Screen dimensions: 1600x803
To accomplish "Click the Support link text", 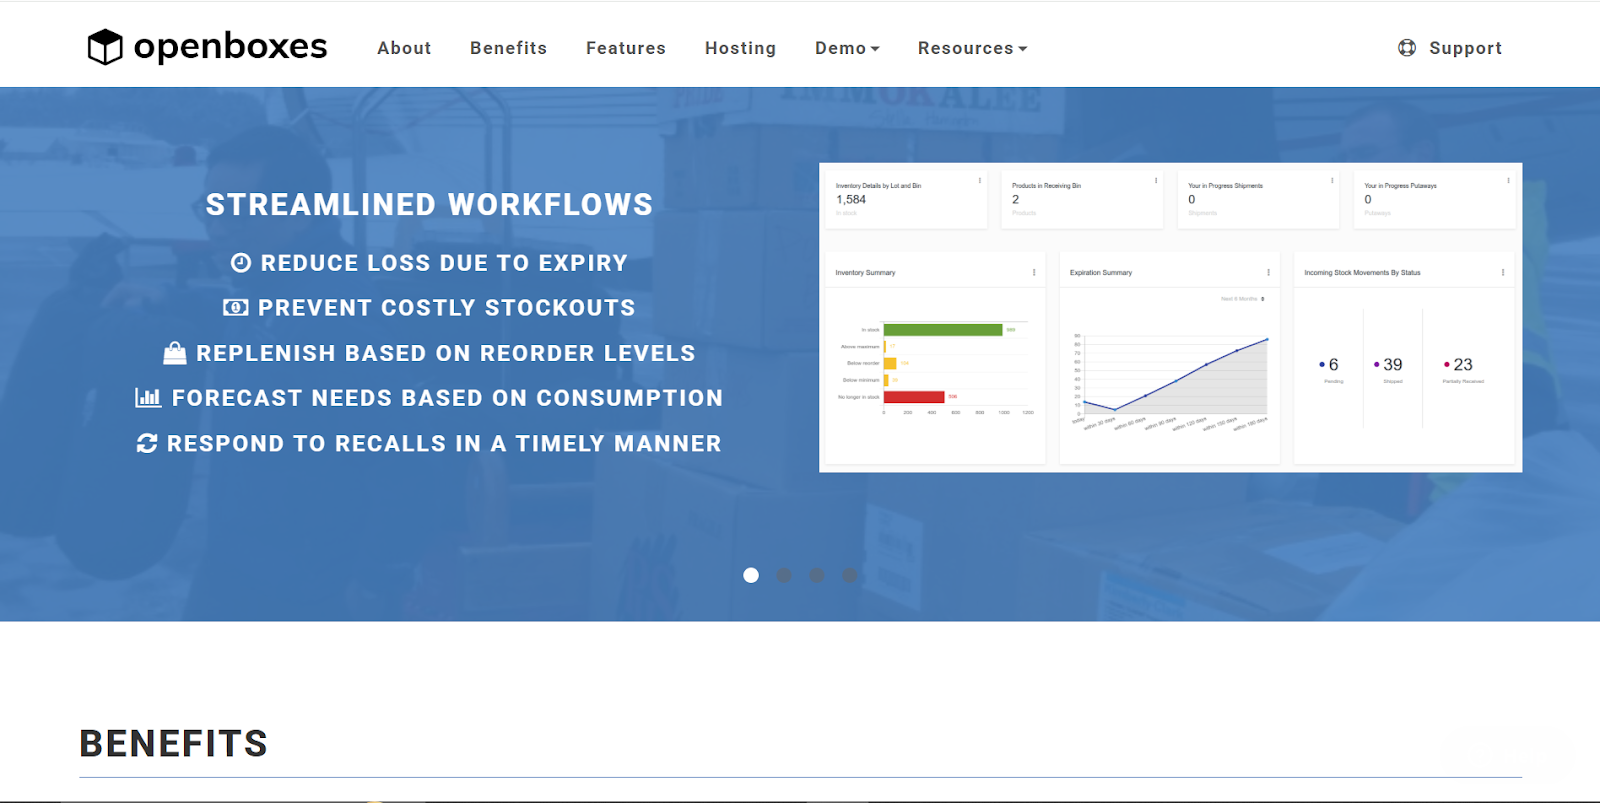I will (1465, 48).
